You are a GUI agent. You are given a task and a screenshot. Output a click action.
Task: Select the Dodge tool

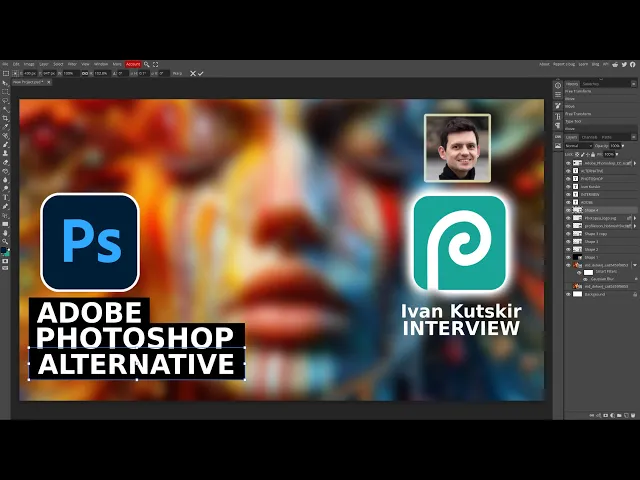(5, 189)
